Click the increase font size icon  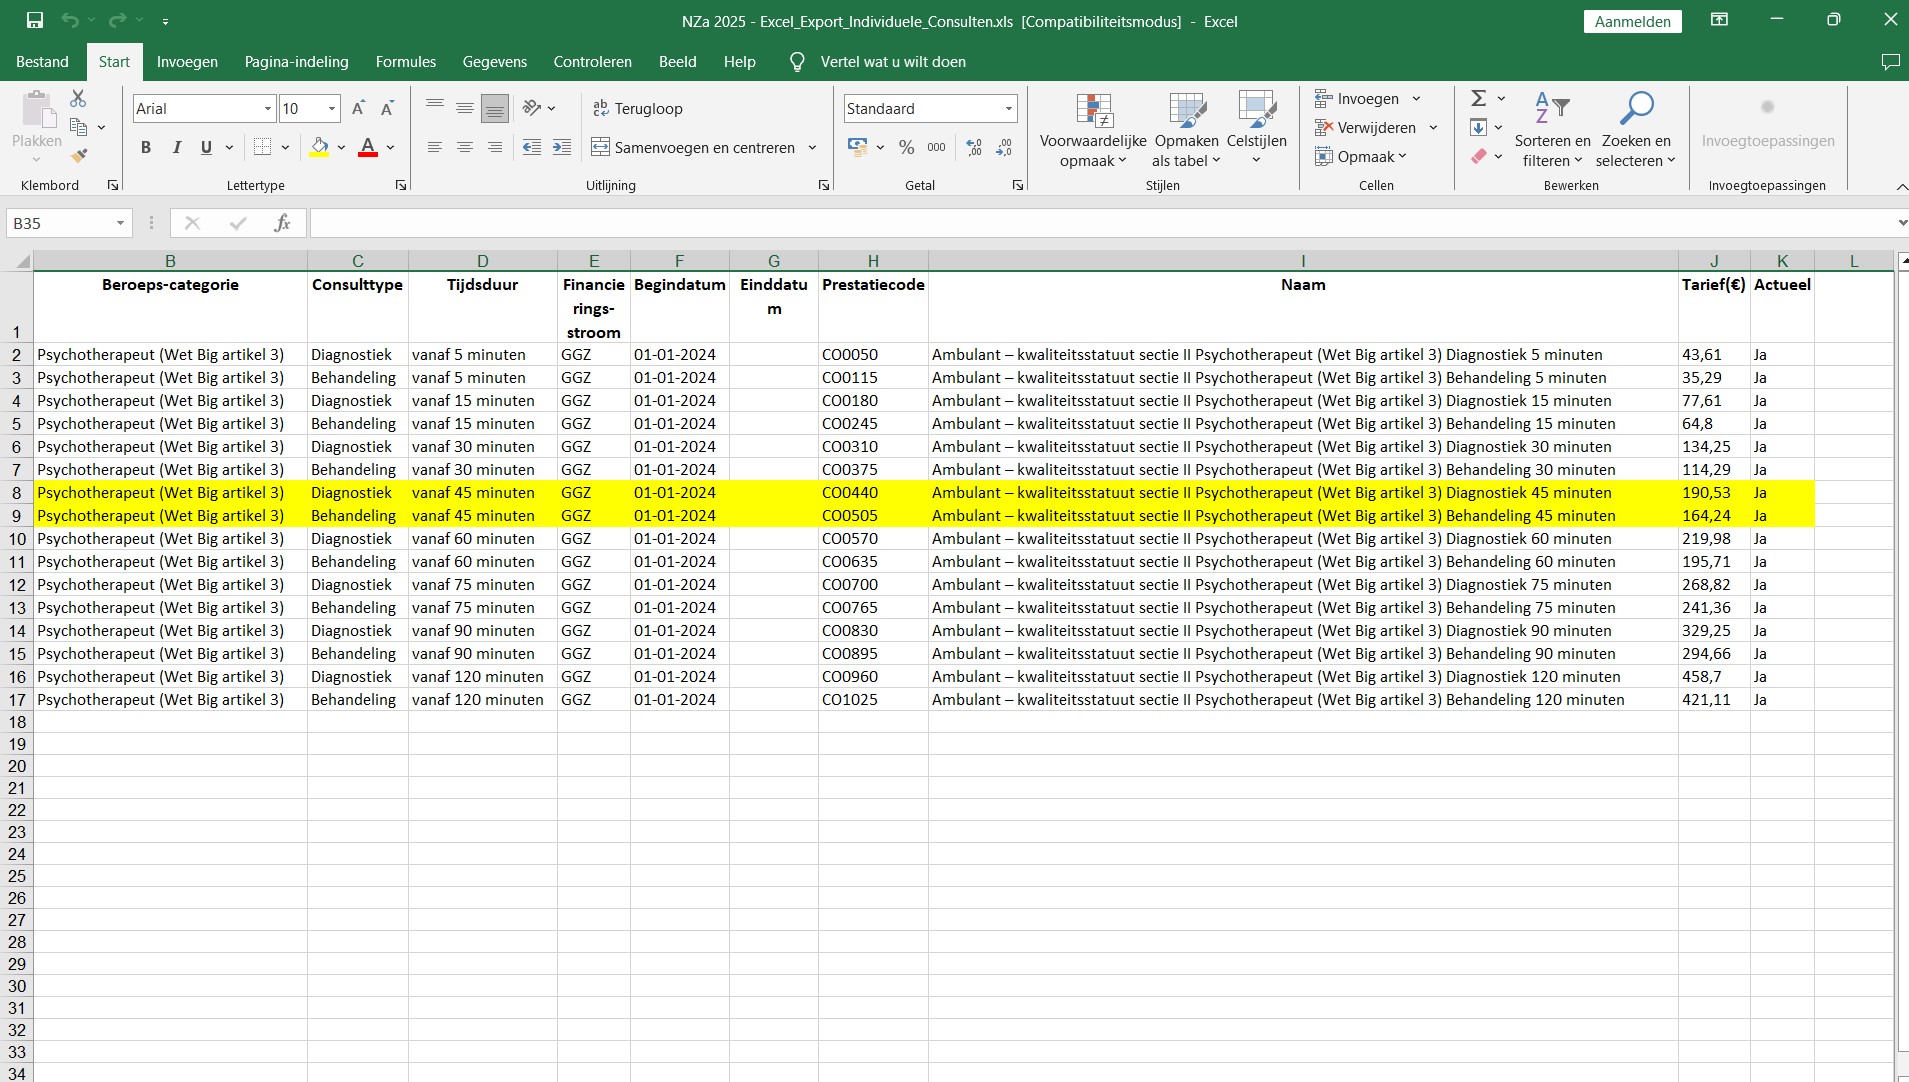click(358, 109)
